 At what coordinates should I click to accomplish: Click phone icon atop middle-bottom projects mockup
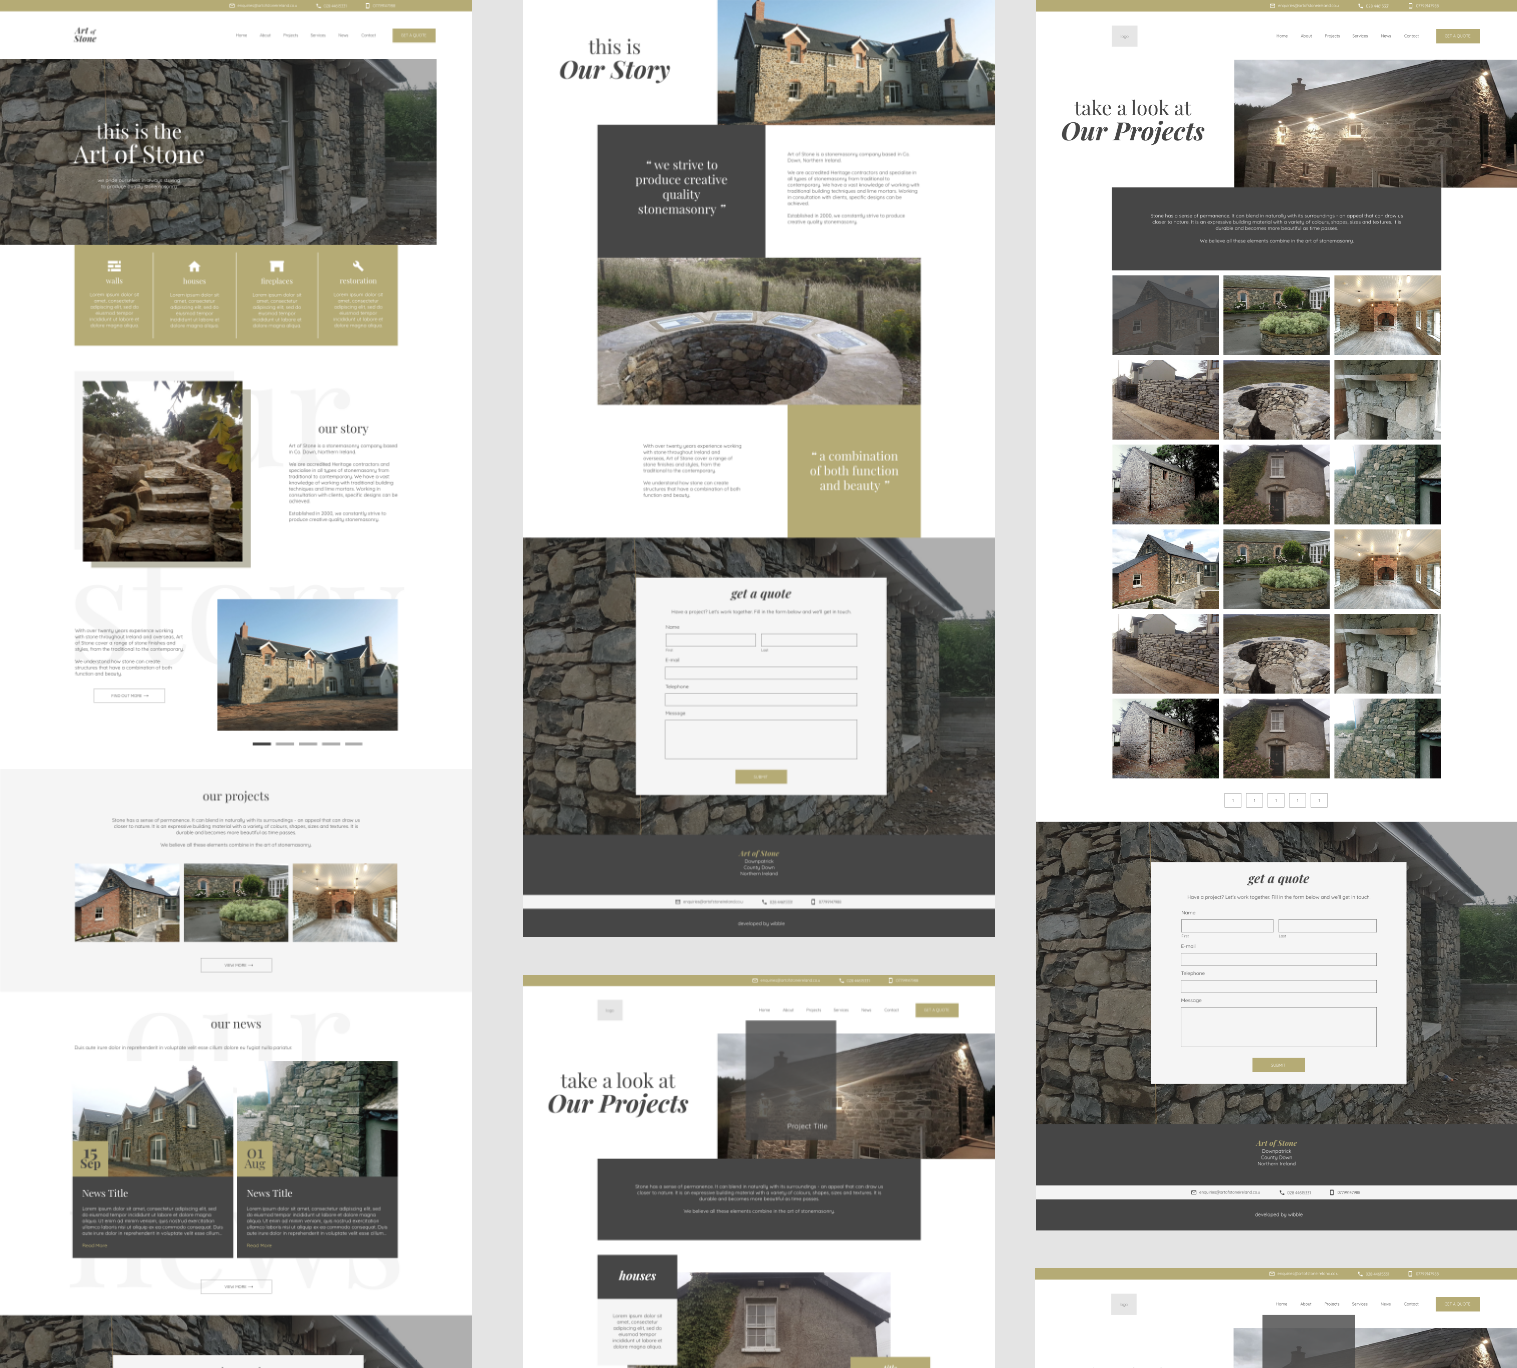[x=842, y=981]
